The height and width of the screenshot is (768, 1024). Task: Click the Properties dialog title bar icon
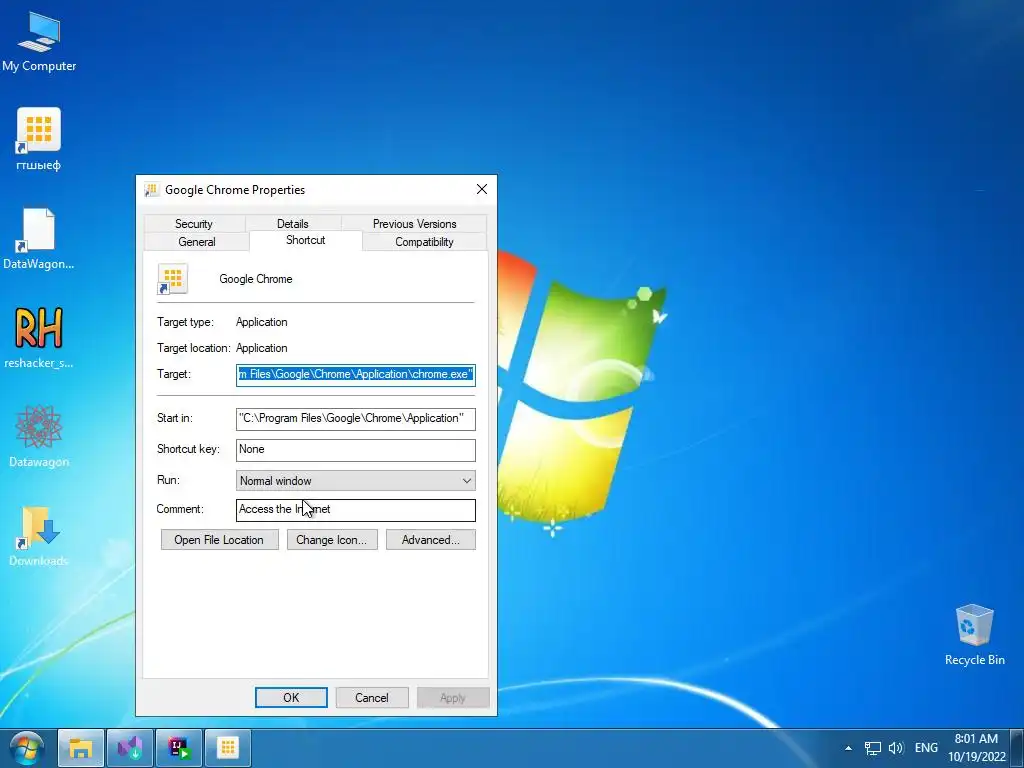(x=152, y=190)
